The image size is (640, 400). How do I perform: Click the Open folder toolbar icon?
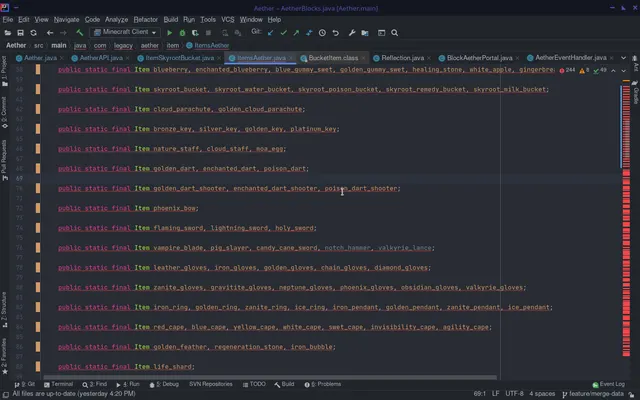coord(8,33)
